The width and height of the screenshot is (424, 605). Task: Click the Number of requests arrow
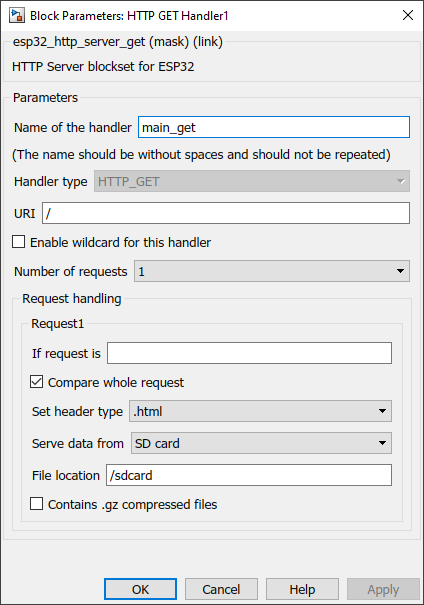(400, 271)
